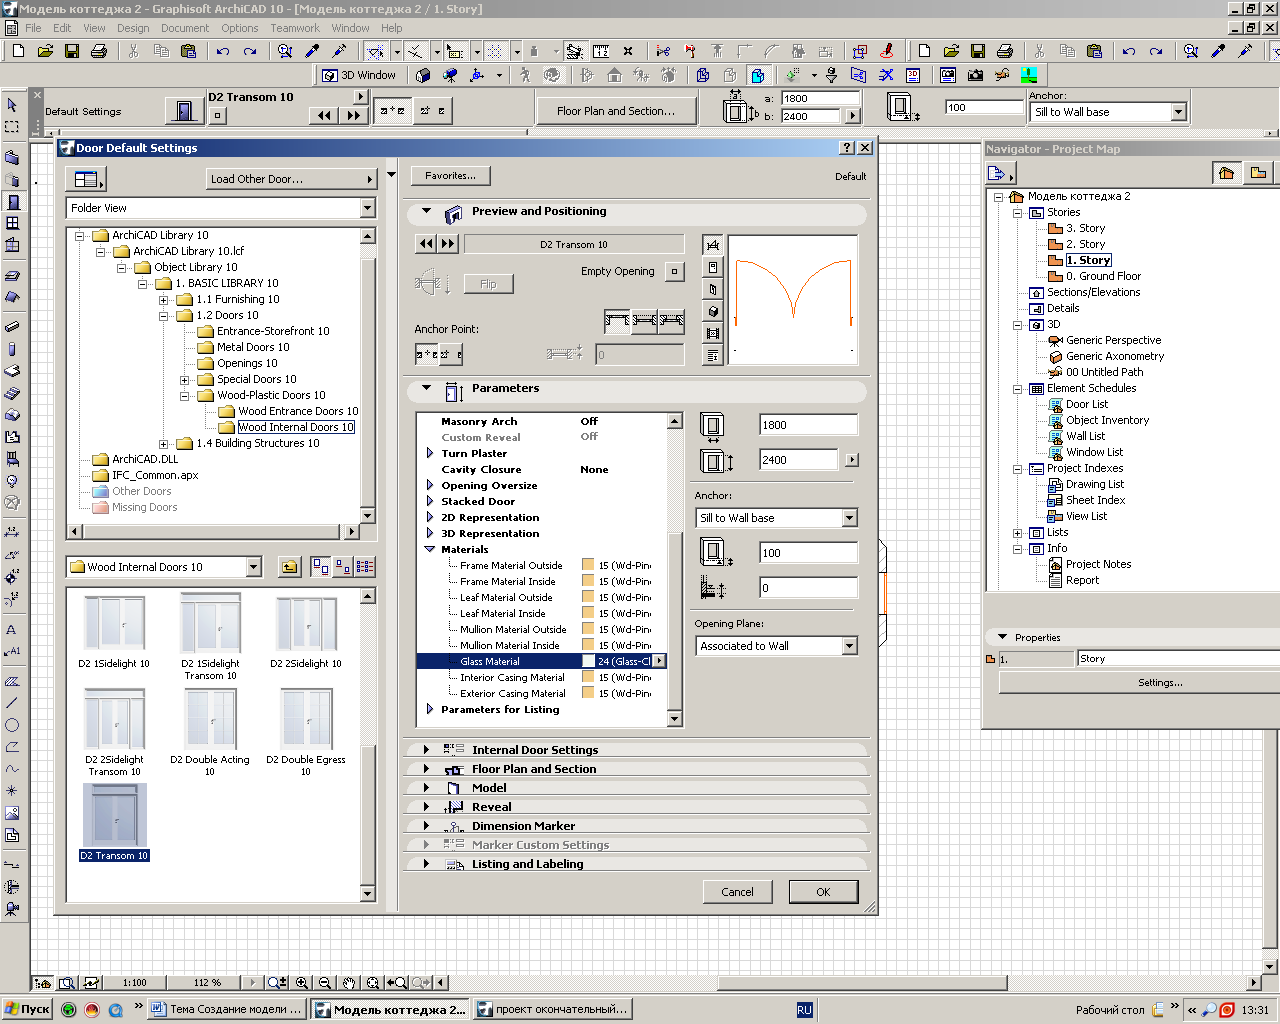Open the Document menu
Screen dimensions: 1280x1024
pos(185,28)
